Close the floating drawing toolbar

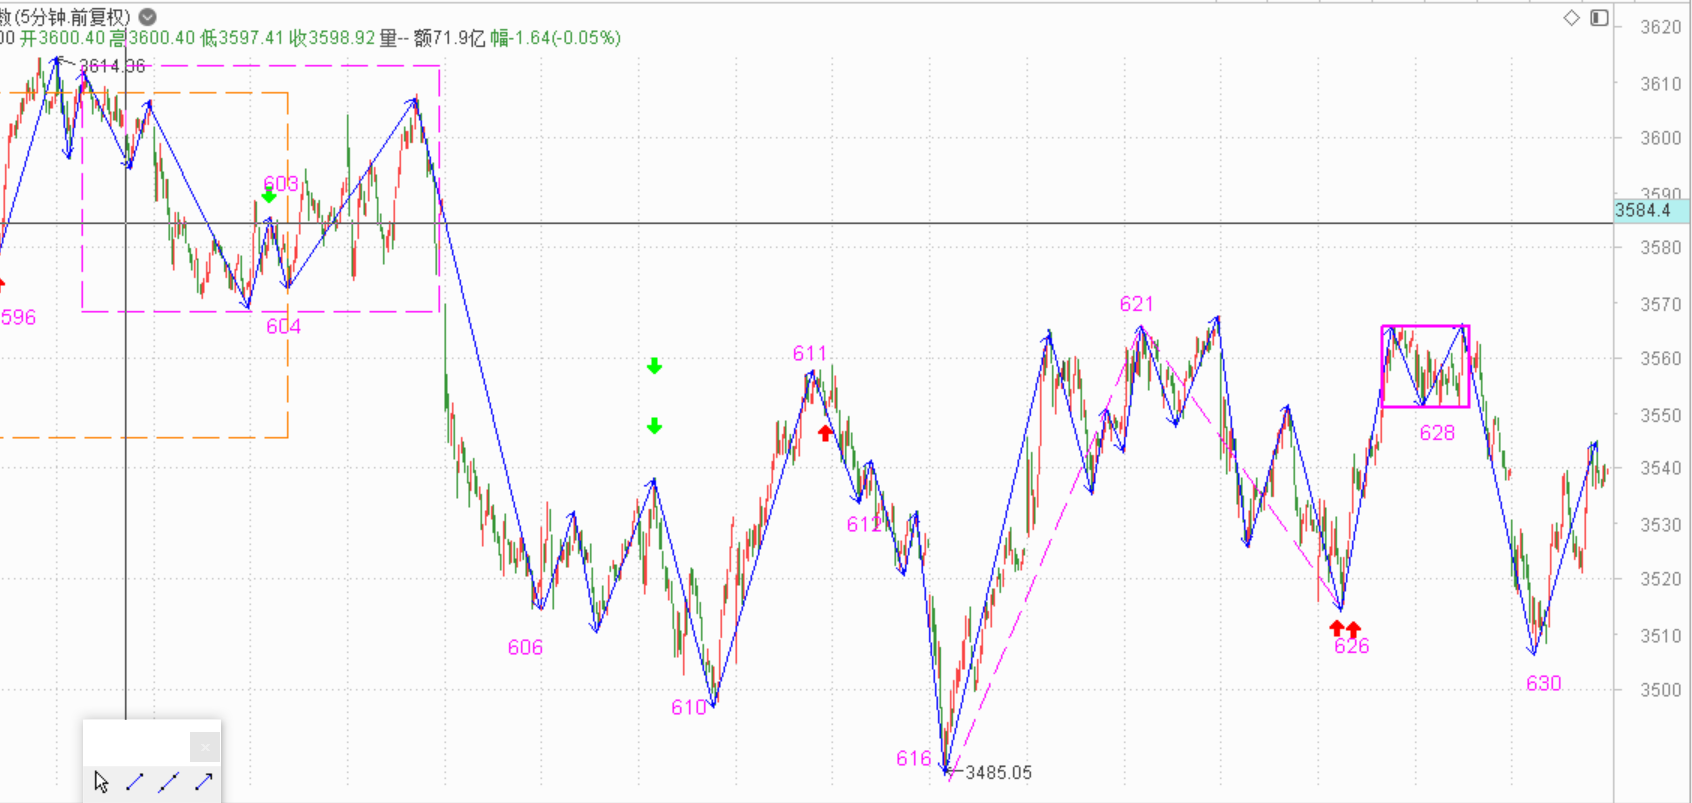pyautogui.click(x=204, y=746)
